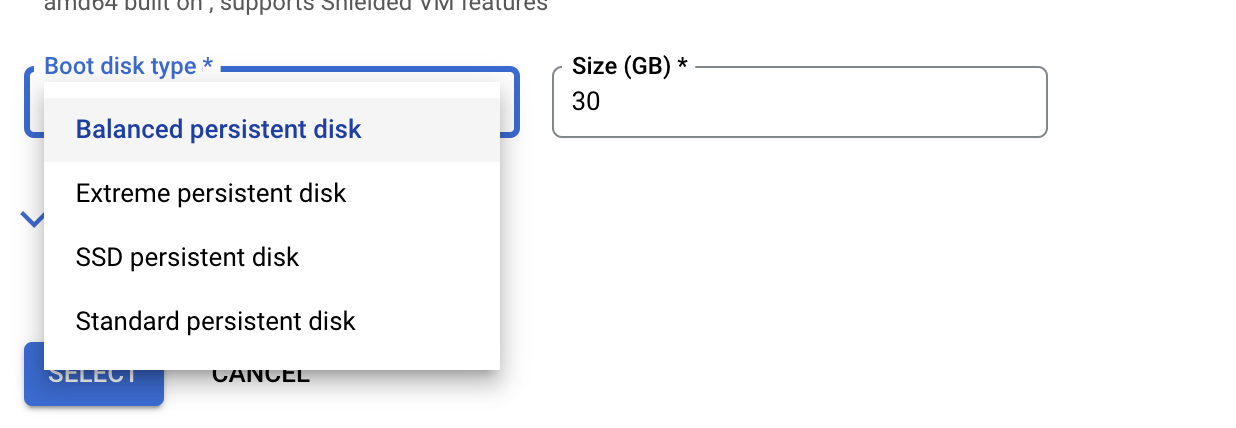Screen dimensions: 1236x428
Task: Click the Boot disk type dropdown border
Action: (510, 100)
